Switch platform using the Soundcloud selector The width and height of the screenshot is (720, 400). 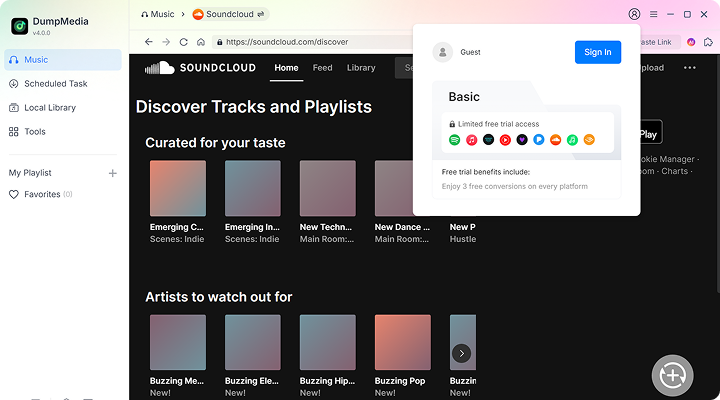230,14
